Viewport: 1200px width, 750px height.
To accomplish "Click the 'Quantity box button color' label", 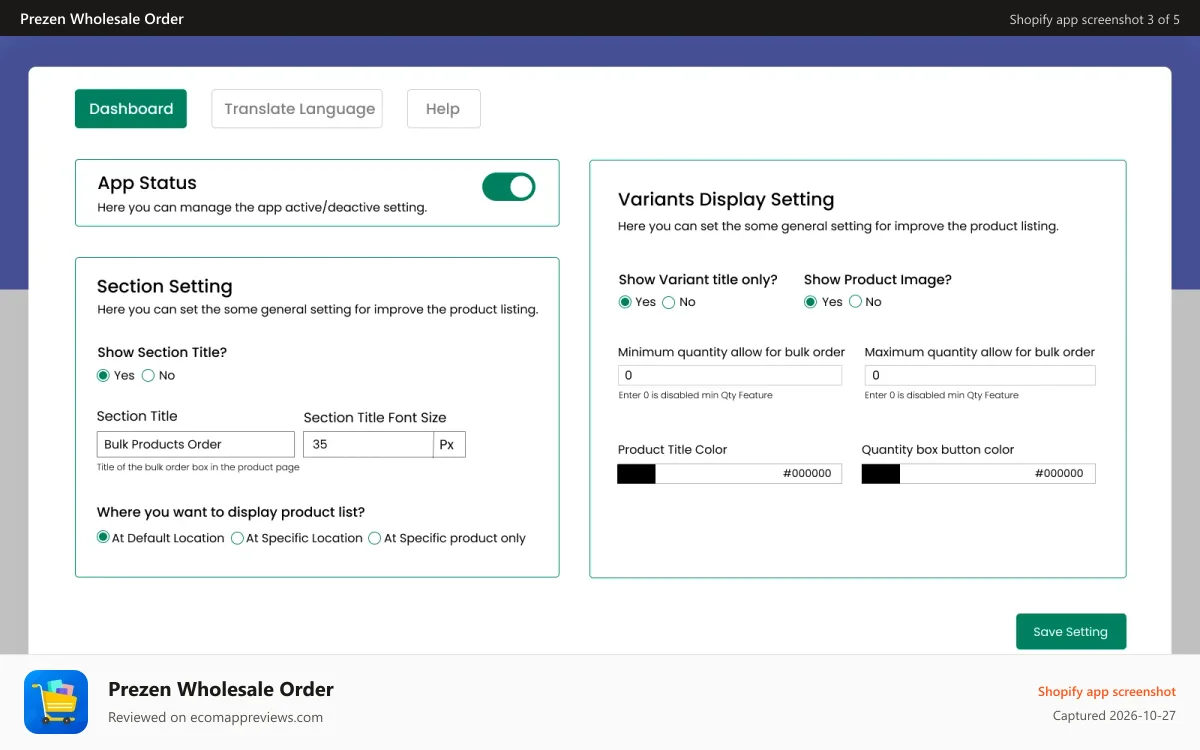I will coord(938,450).
